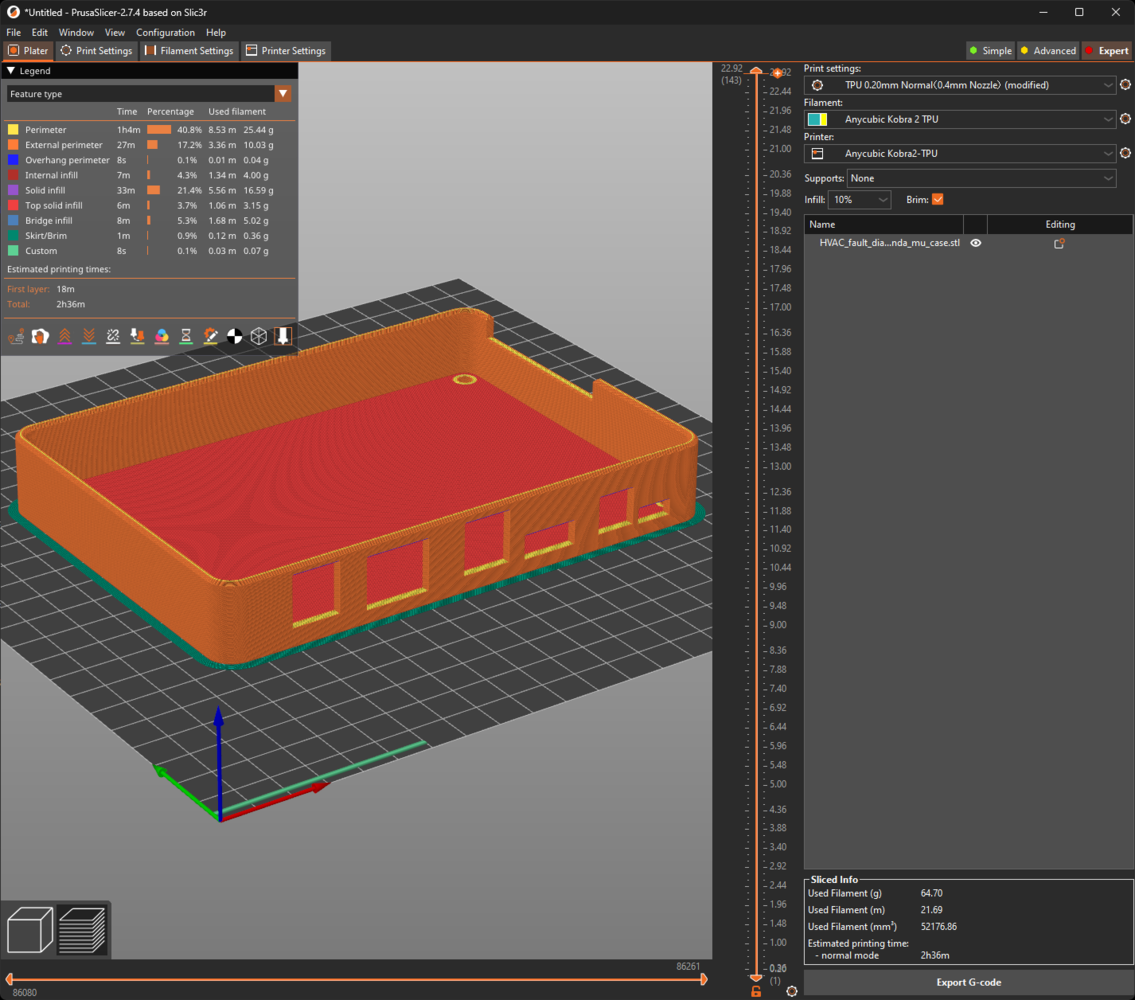Switch to 3D editor view cube icon
Image resolution: width=1135 pixels, height=1000 pixels.
30,930
